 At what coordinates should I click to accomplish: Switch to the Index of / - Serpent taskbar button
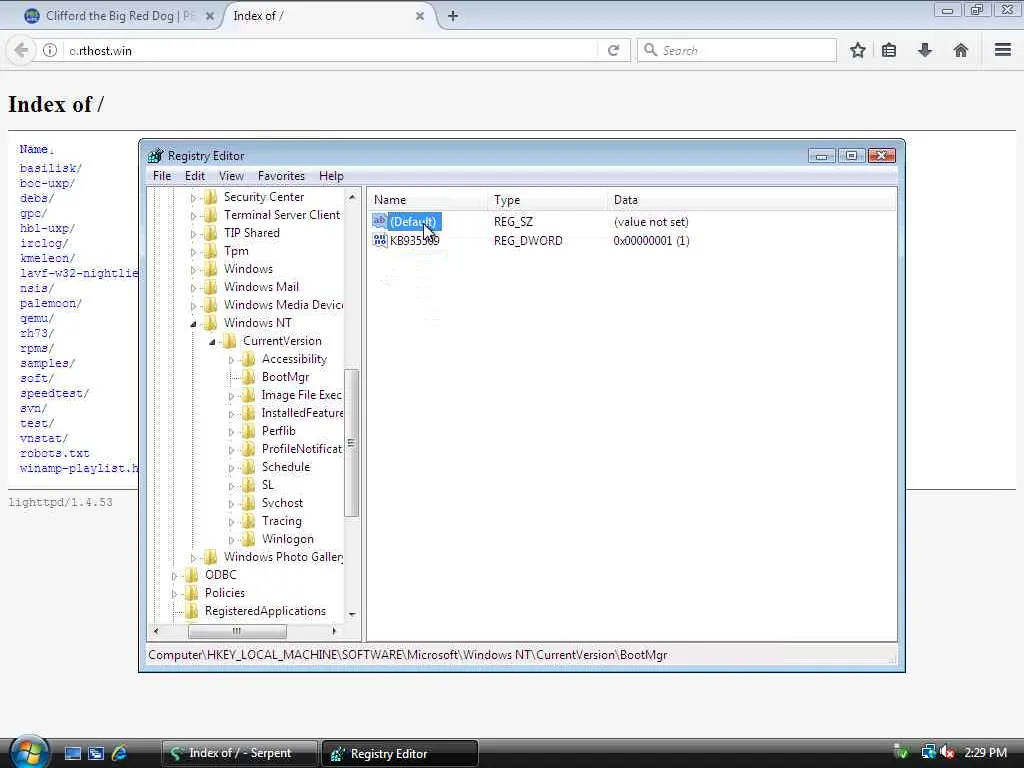[239, 753]
